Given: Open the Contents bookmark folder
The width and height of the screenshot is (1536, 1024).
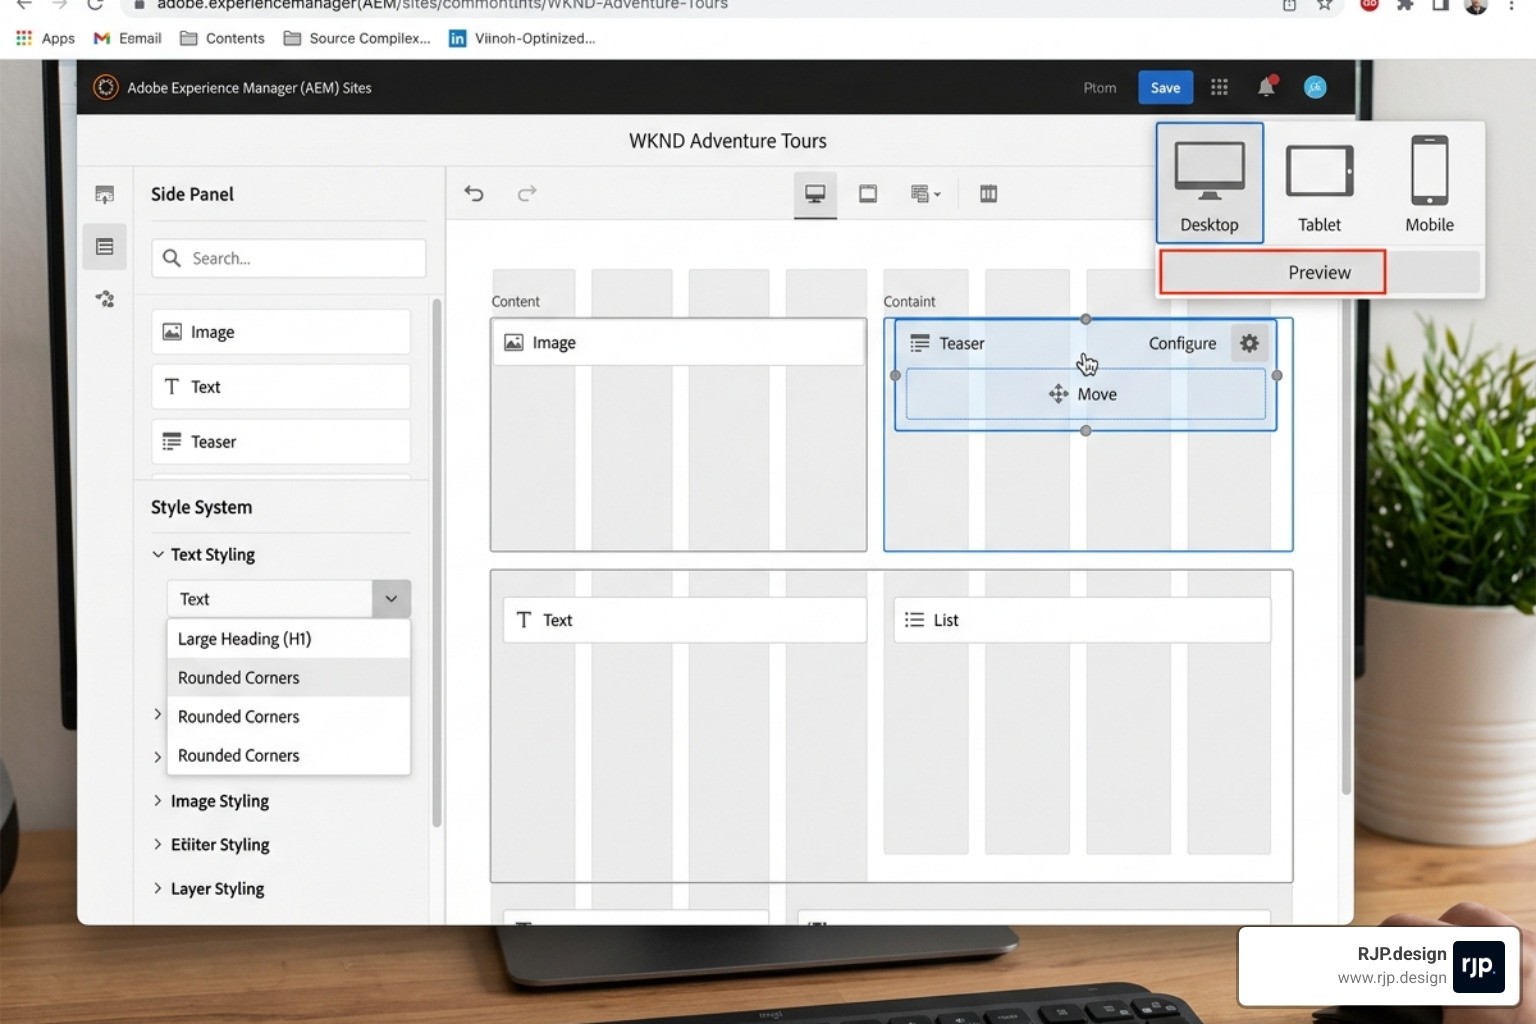Looking at the screenshot, I should click(x=222, y=38).
